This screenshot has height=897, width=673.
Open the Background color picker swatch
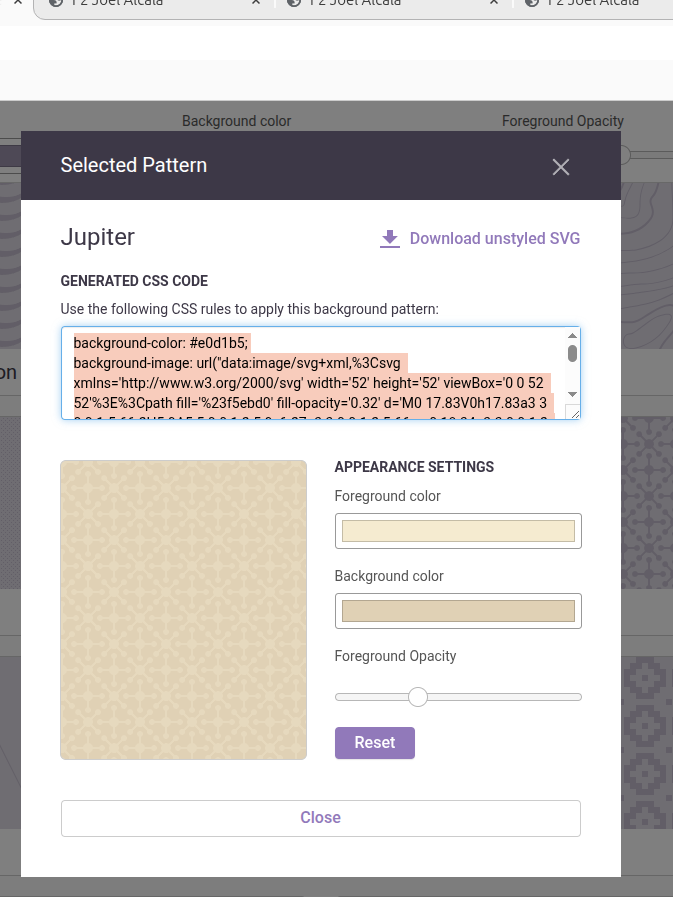coord(458,611)
